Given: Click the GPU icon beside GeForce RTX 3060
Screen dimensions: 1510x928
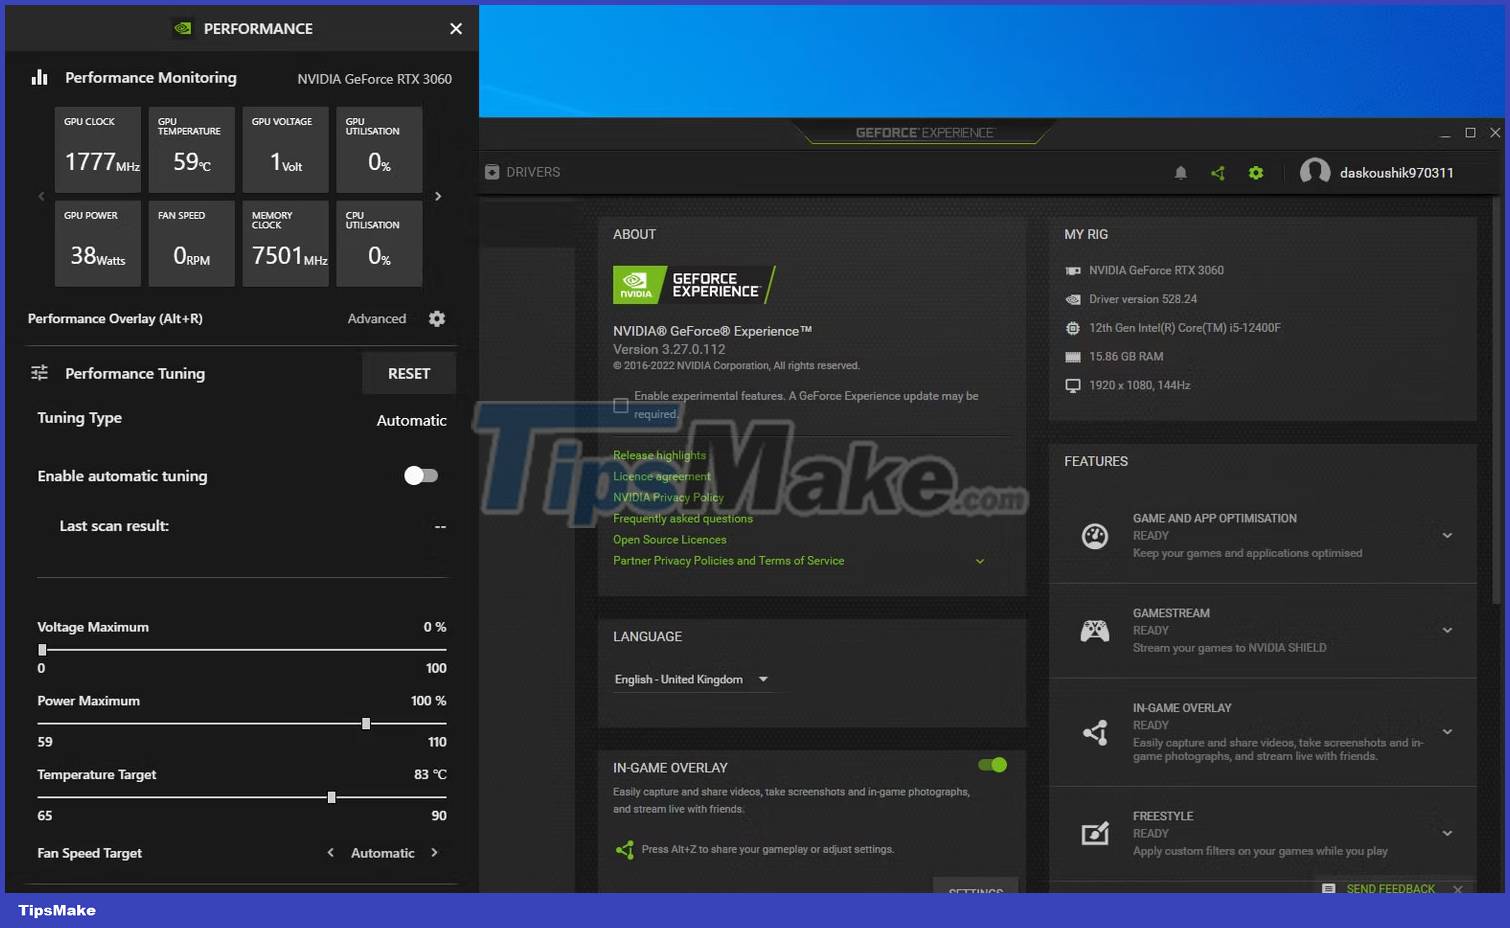Looking at the screenshot, I should [x=1073, y=271].
